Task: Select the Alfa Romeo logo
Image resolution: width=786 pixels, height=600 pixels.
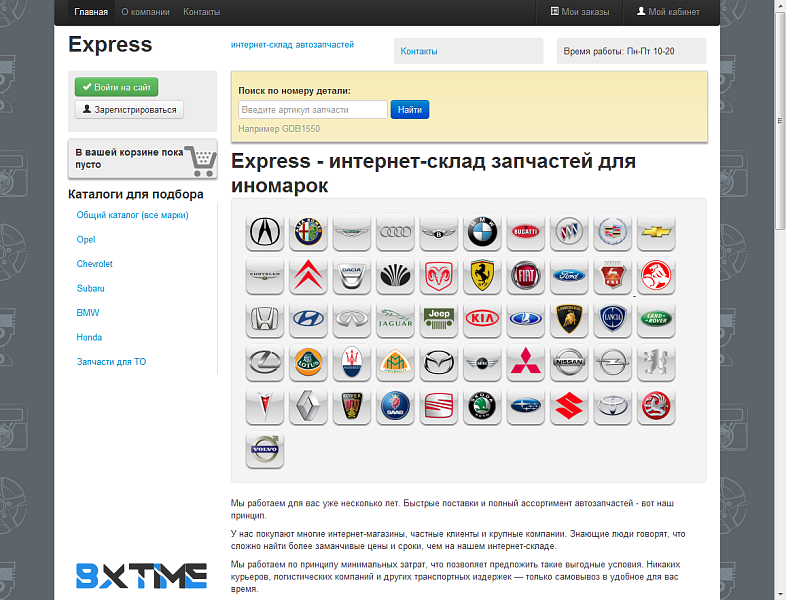Action: tap(308, 232)
